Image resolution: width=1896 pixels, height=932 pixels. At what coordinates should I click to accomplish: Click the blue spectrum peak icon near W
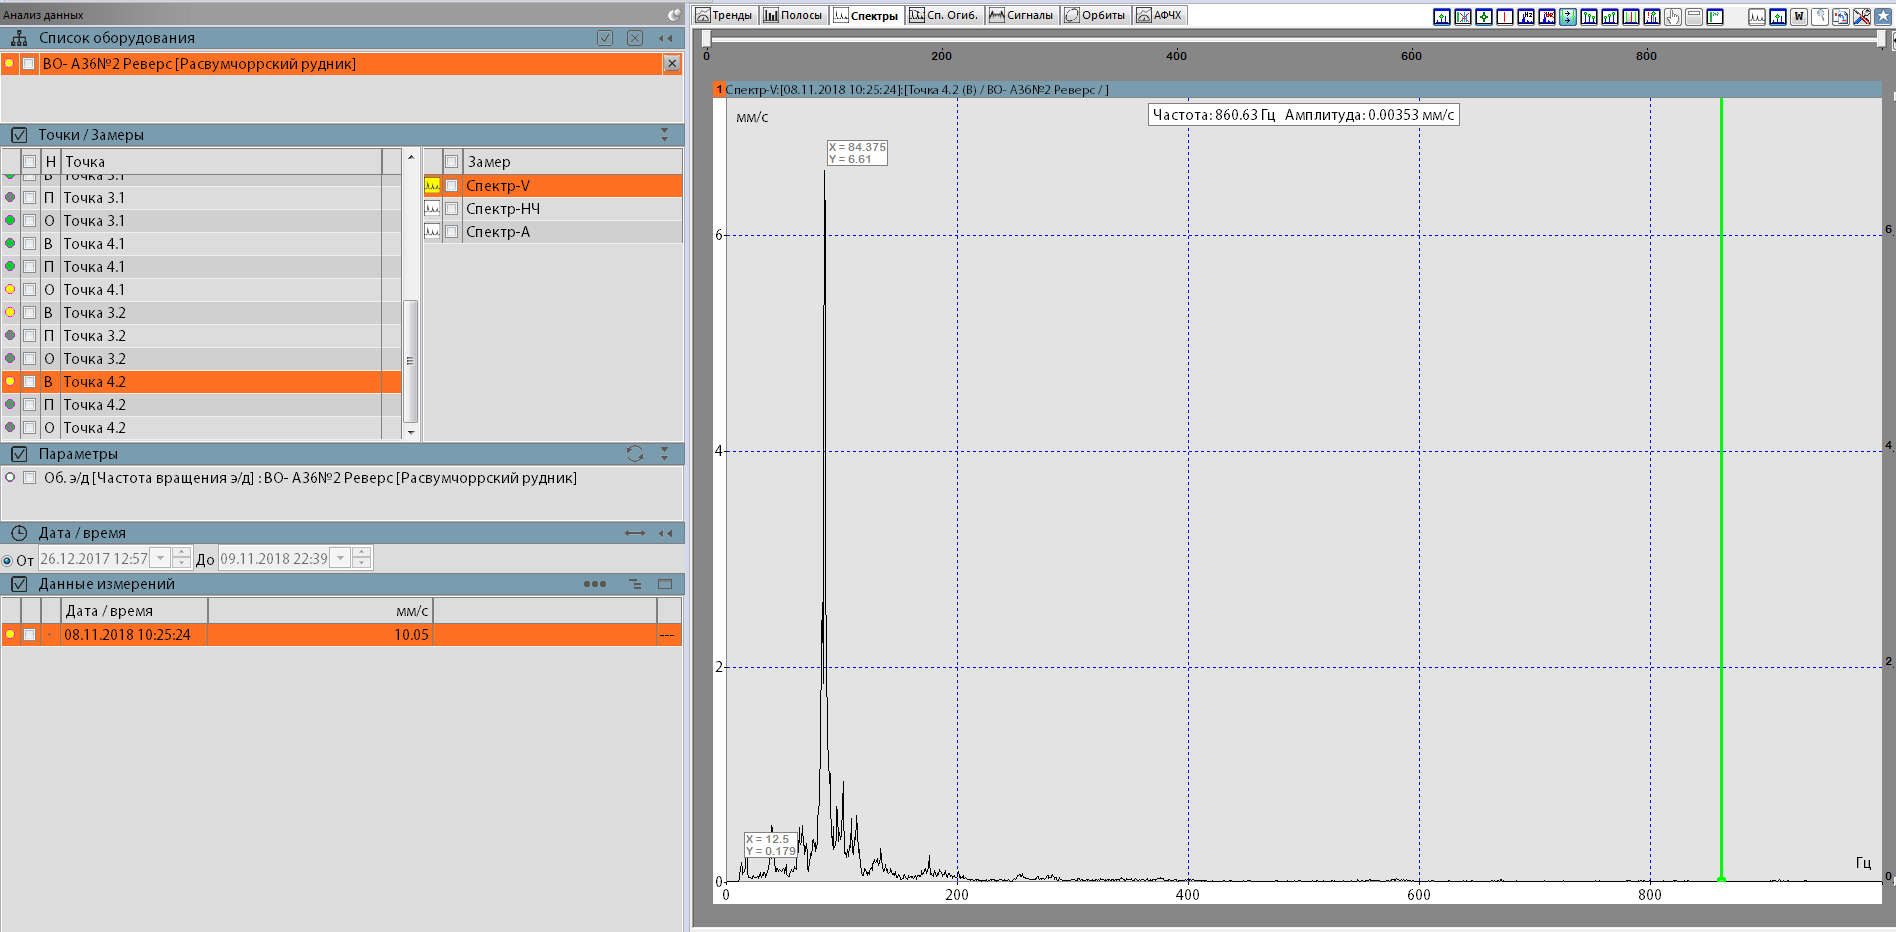click(x=1778, y=17)
